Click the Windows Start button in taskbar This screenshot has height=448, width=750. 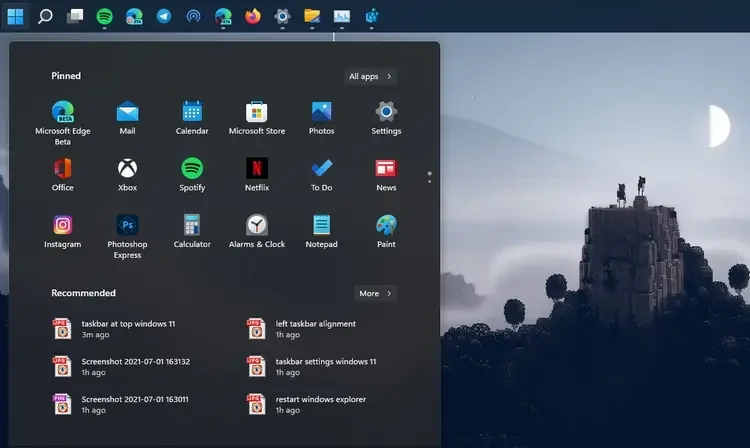16,16
